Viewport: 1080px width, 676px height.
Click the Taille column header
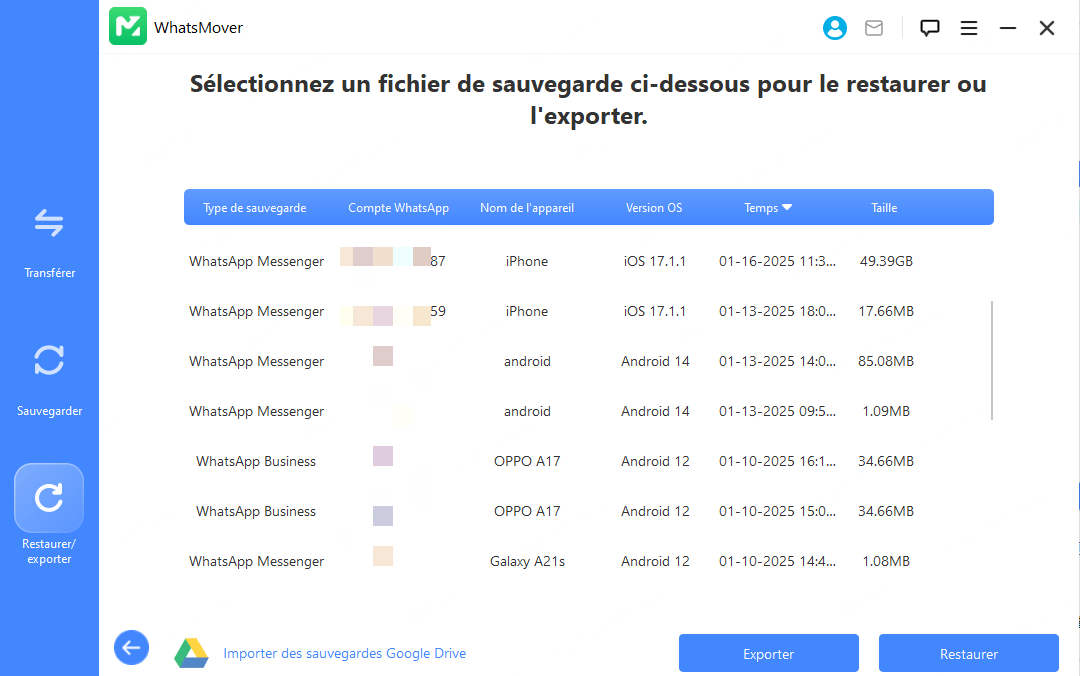[884, 208]
